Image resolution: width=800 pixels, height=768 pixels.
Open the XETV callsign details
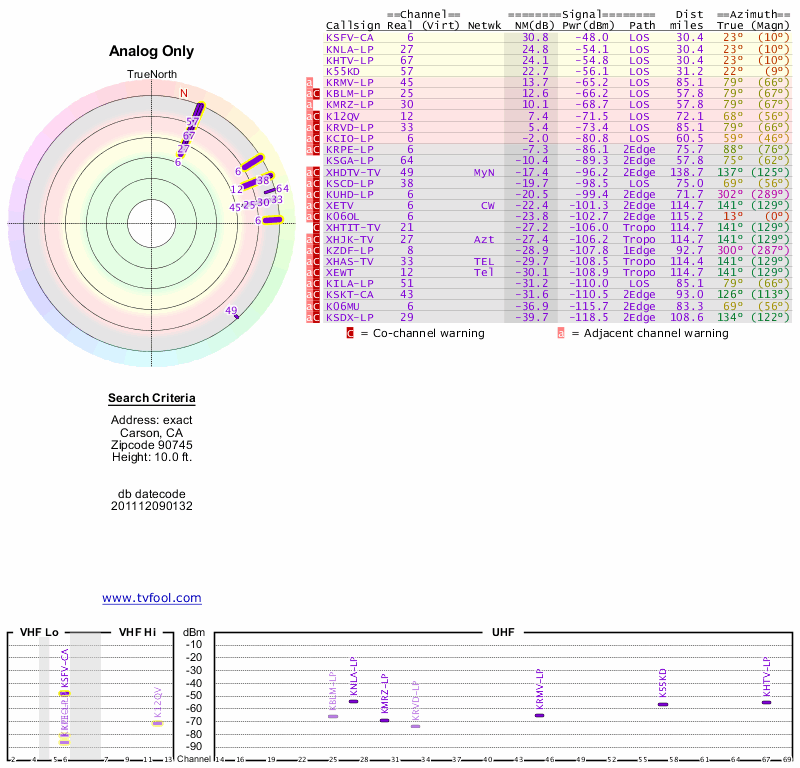click(342, 205)
